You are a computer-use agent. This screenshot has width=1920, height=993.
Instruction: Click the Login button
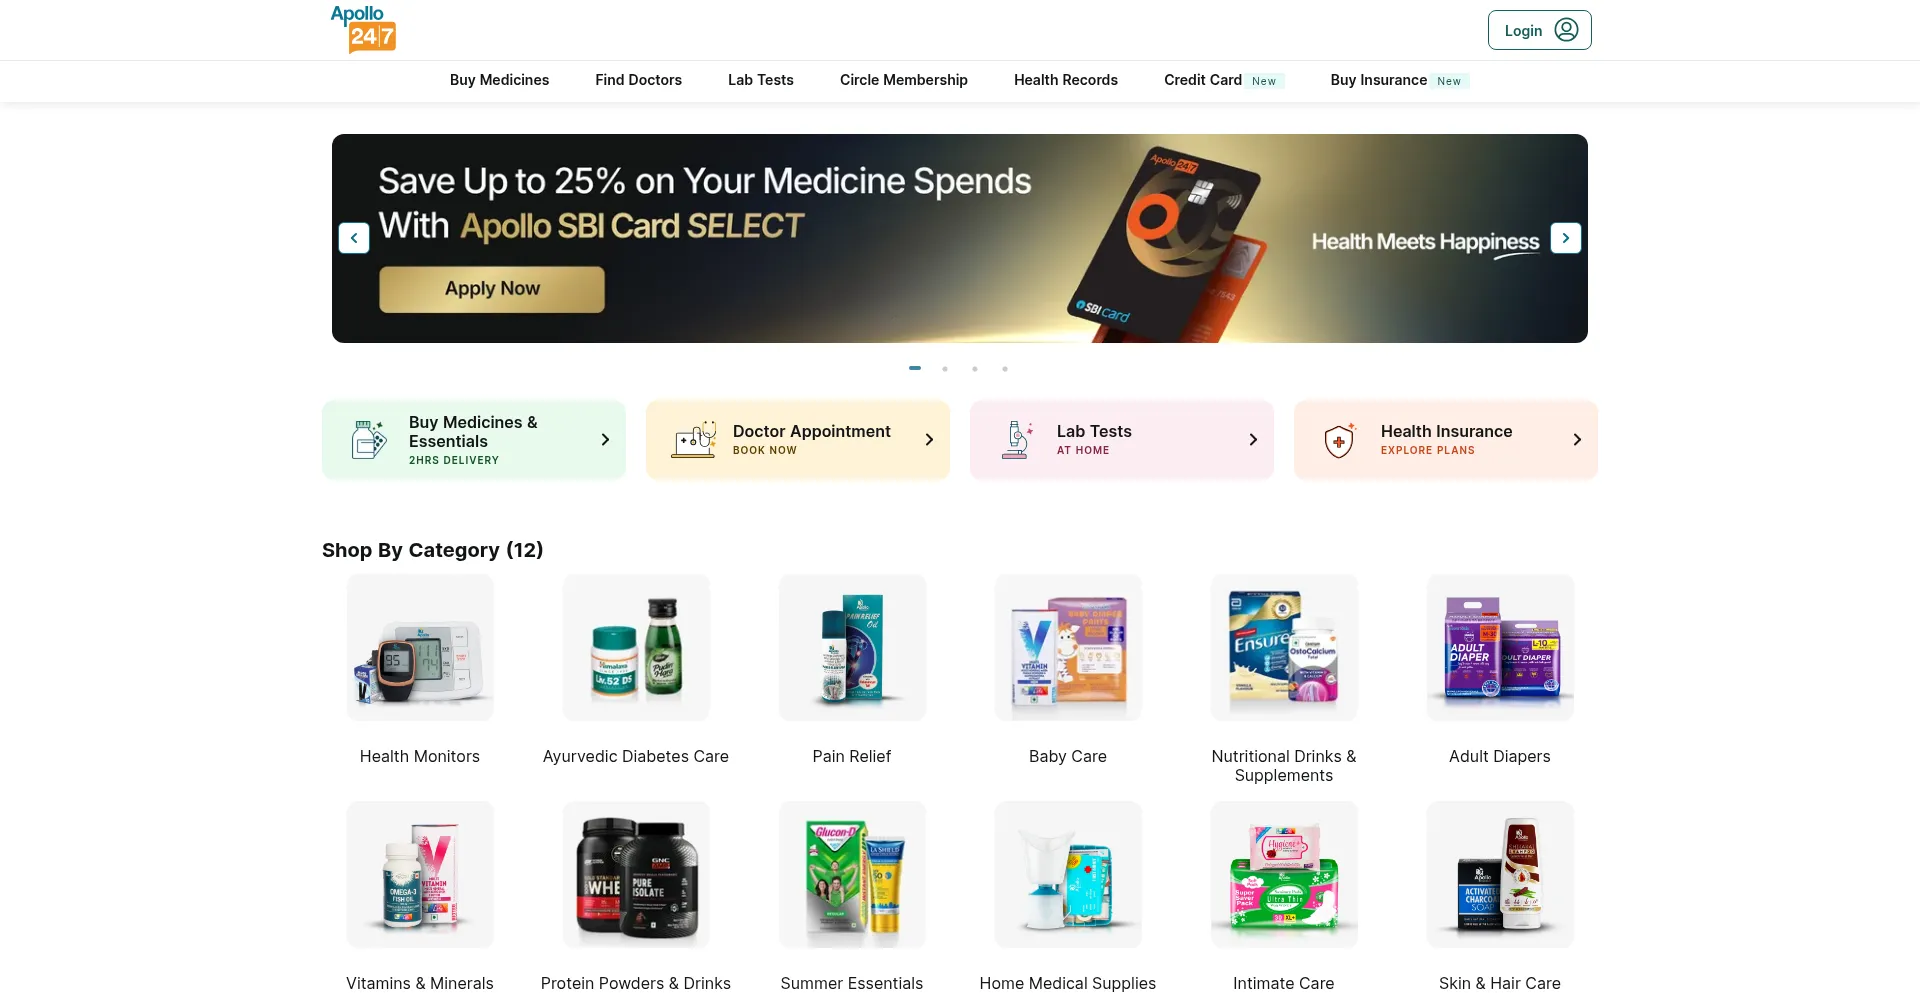coord(1539,30)
